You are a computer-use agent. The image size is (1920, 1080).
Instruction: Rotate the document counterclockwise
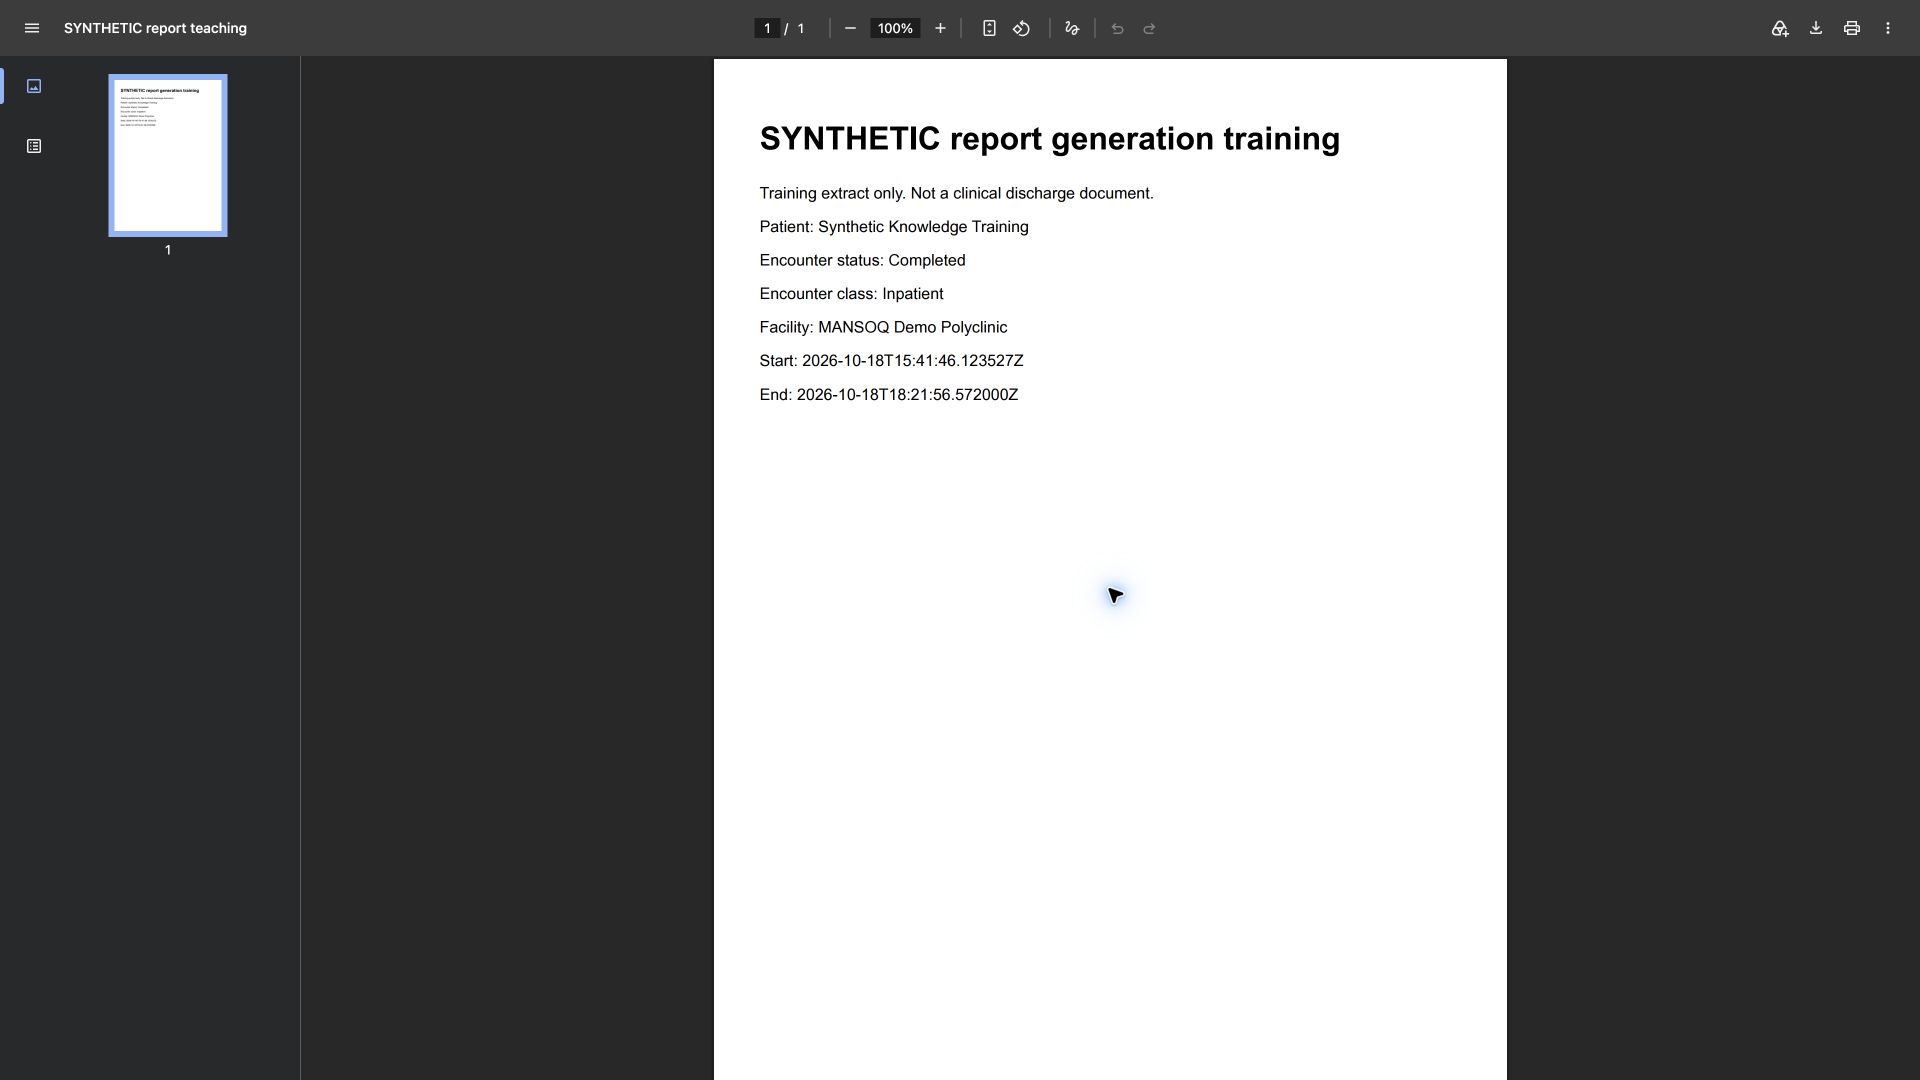(x=1021, y=28)
